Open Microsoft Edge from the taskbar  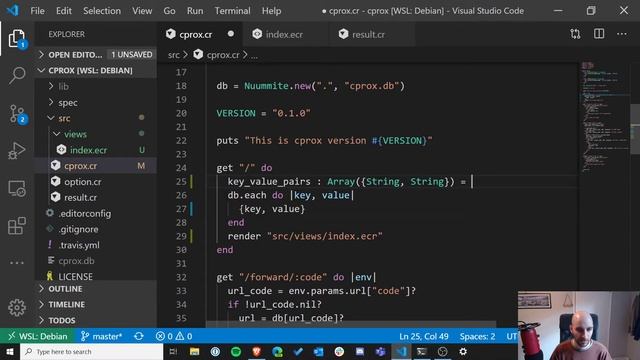[x=278, y=352]
